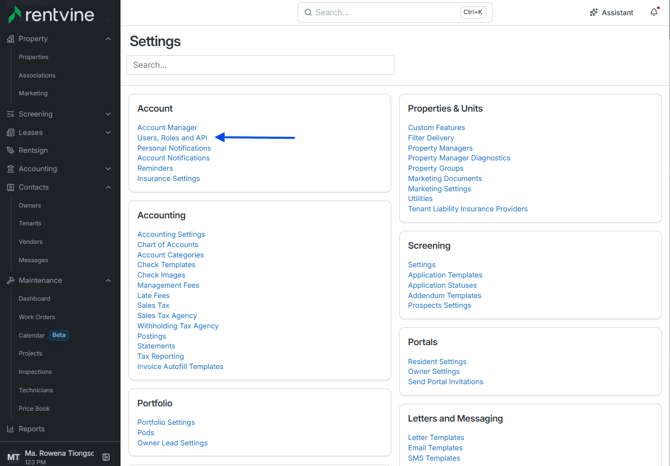Open Reminders link

coord(155,168)
